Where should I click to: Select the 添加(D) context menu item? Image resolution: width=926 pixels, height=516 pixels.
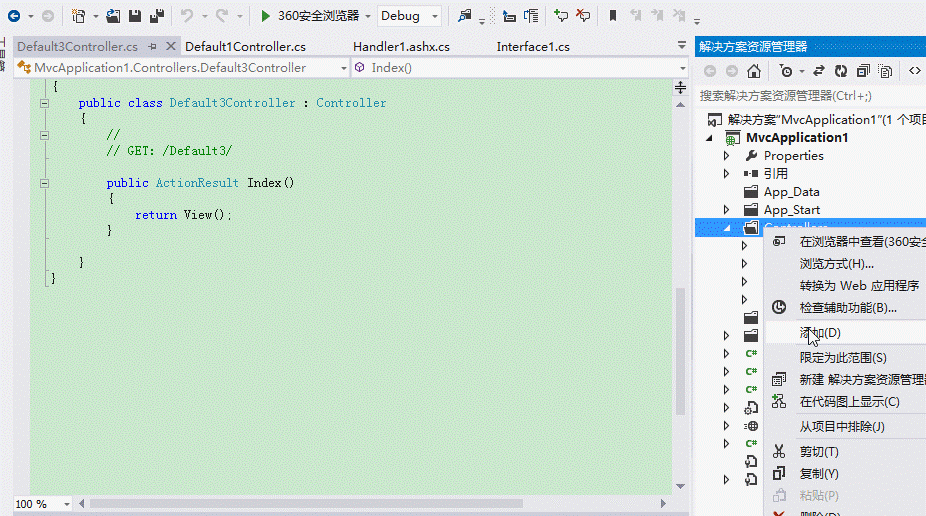[x=846, y=333]
